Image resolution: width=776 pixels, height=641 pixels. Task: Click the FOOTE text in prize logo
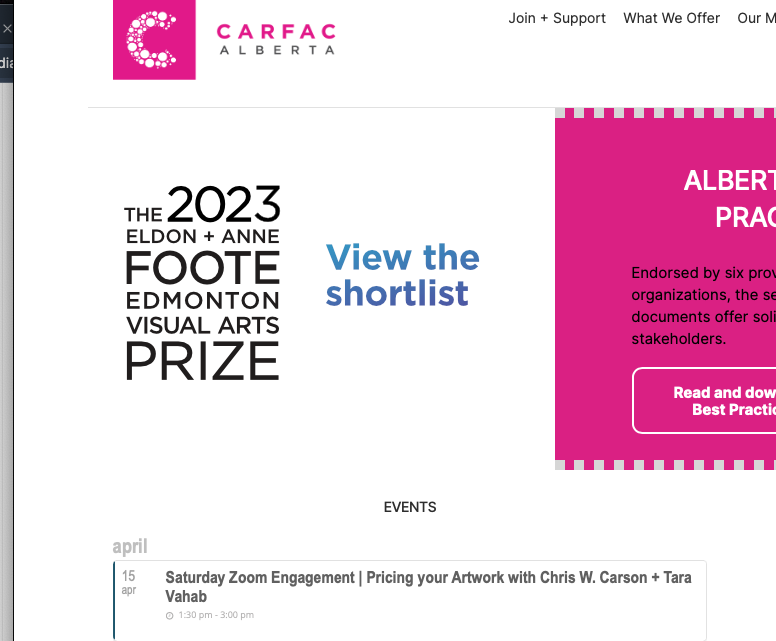coord(203,268)
